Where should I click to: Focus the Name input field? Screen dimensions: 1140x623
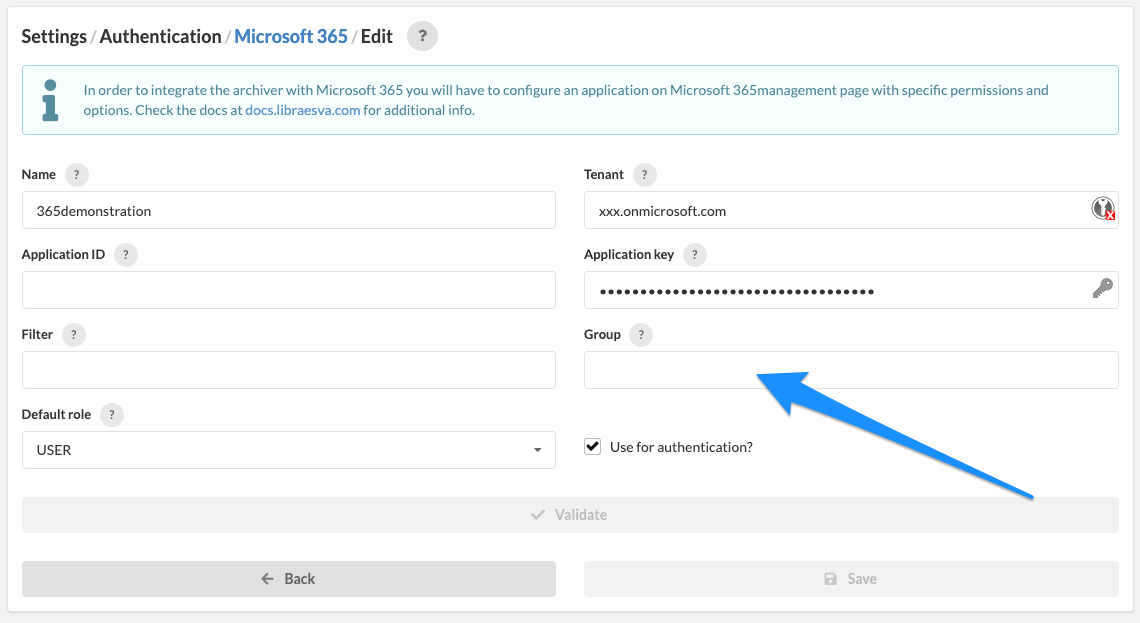coord(289,210)
